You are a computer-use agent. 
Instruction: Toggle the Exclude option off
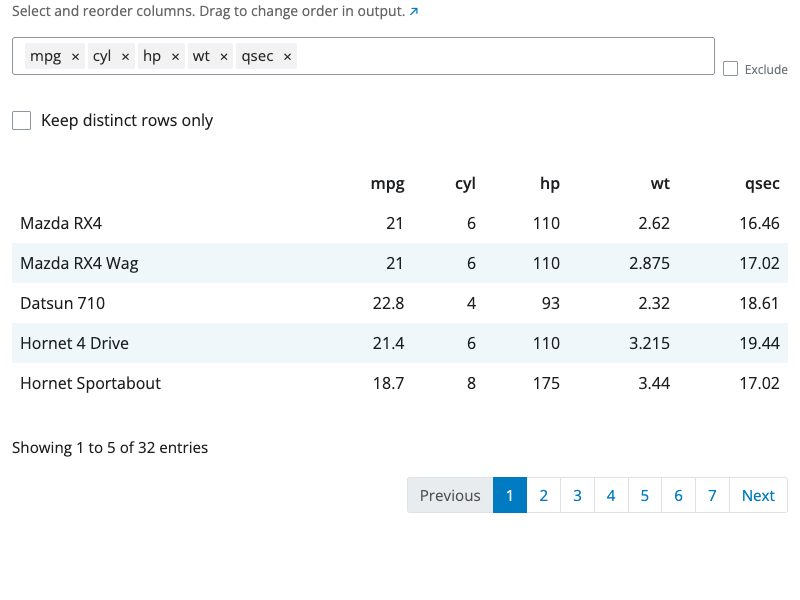730,68
